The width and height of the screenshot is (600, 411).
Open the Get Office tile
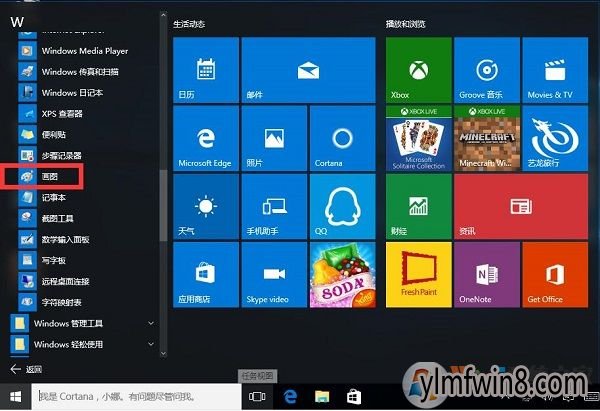click(x=555, y=275)
